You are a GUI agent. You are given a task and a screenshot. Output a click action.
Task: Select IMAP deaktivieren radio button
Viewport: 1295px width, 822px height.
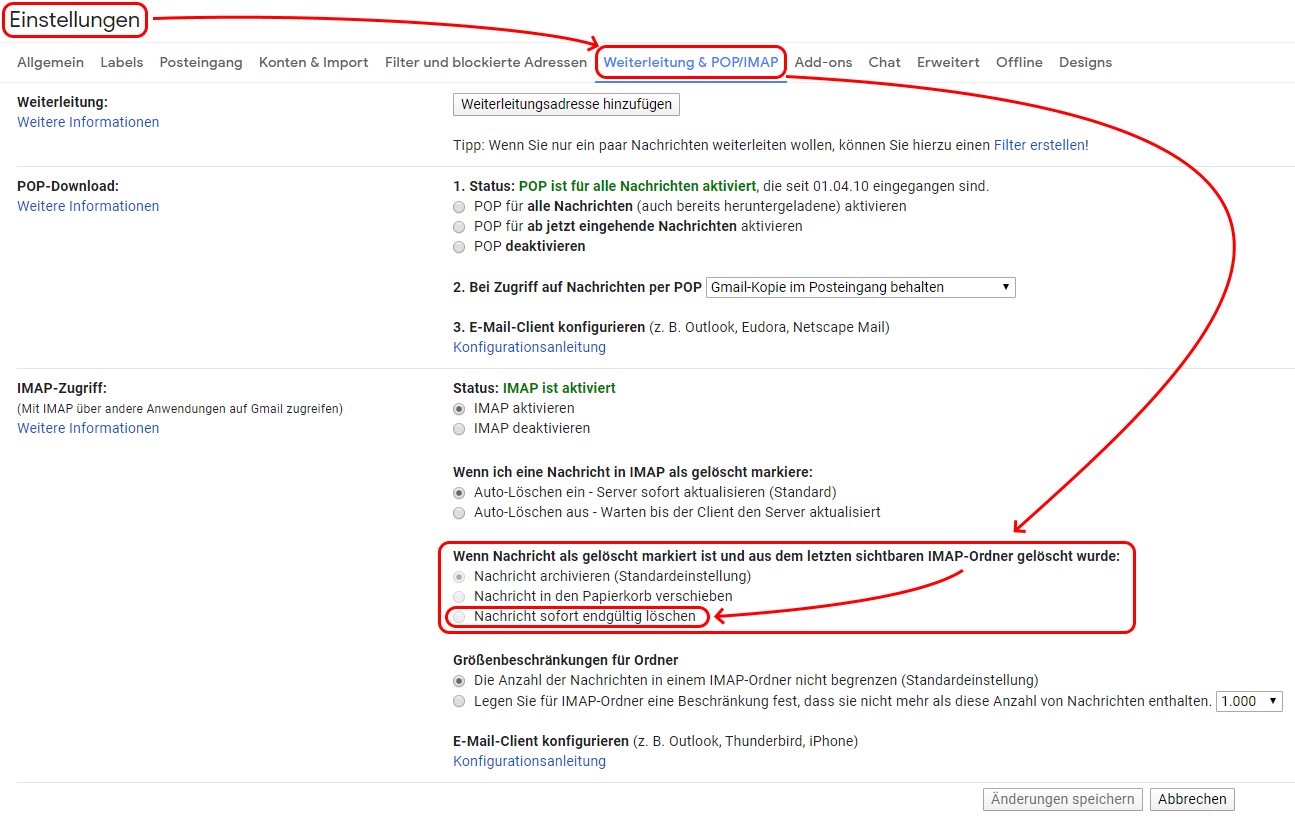[459, 428]
